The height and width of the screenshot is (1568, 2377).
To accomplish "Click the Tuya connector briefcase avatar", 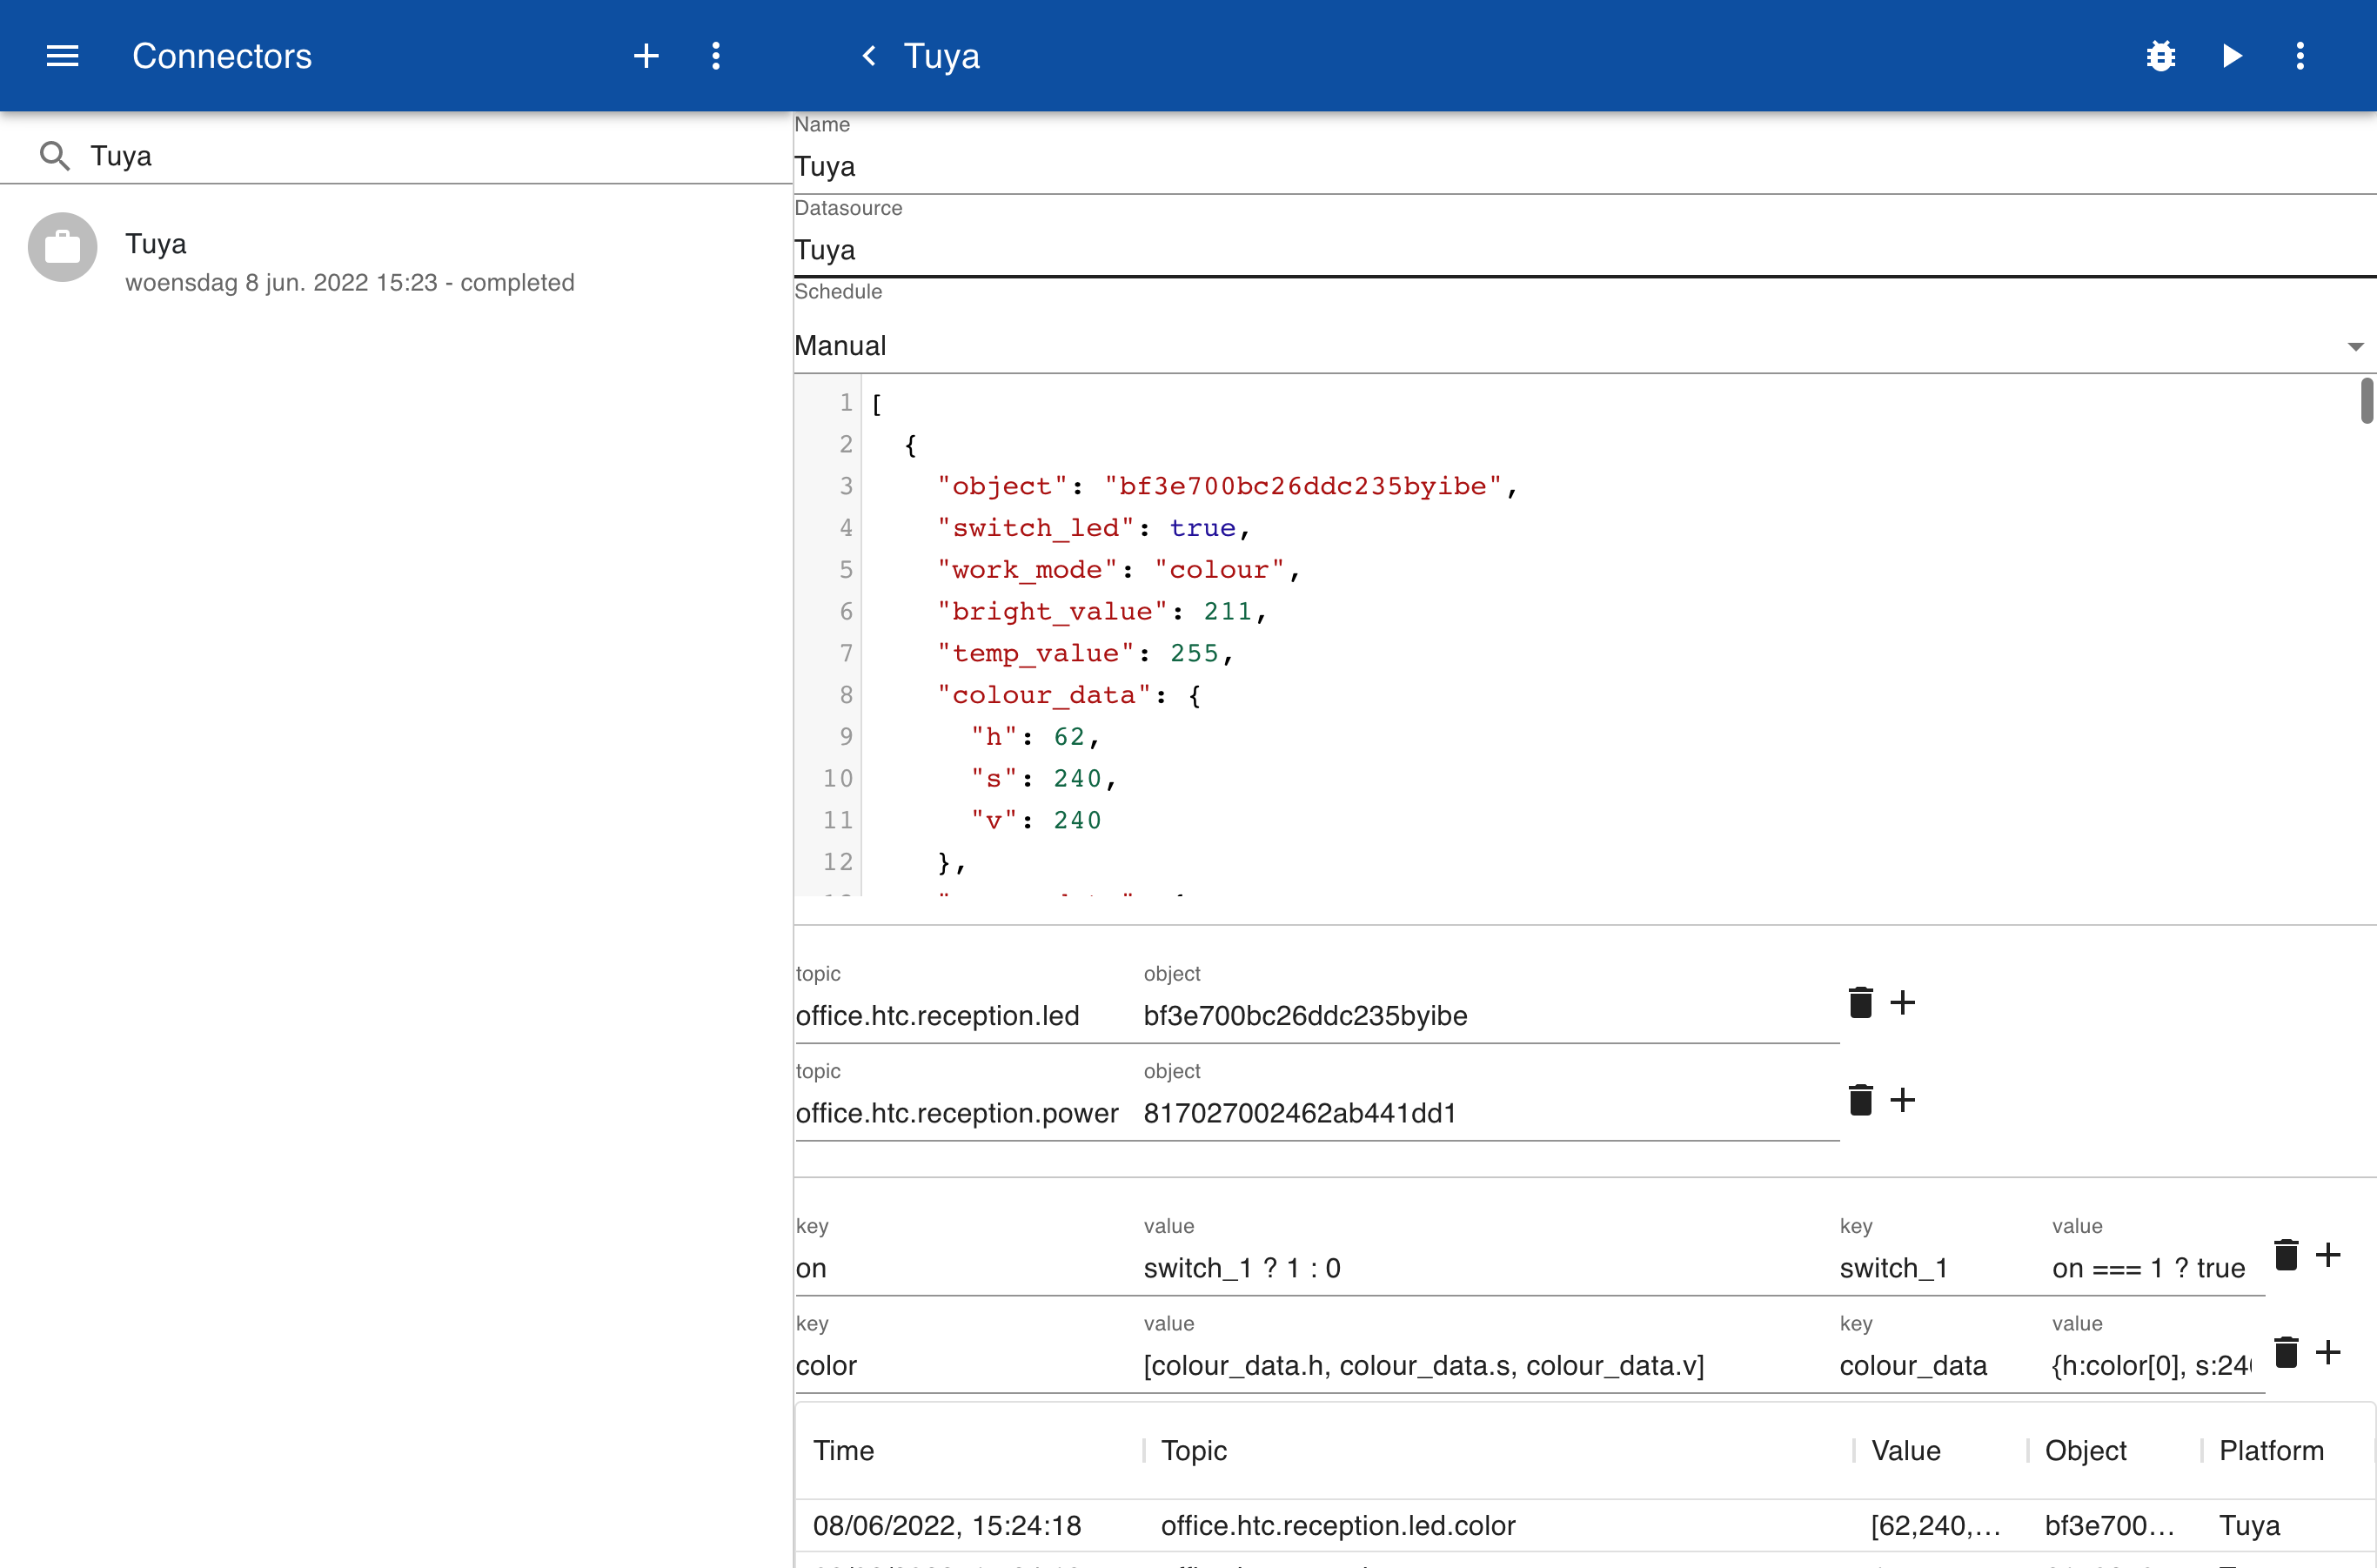I will pyautogui.click(x=62, y=247).
